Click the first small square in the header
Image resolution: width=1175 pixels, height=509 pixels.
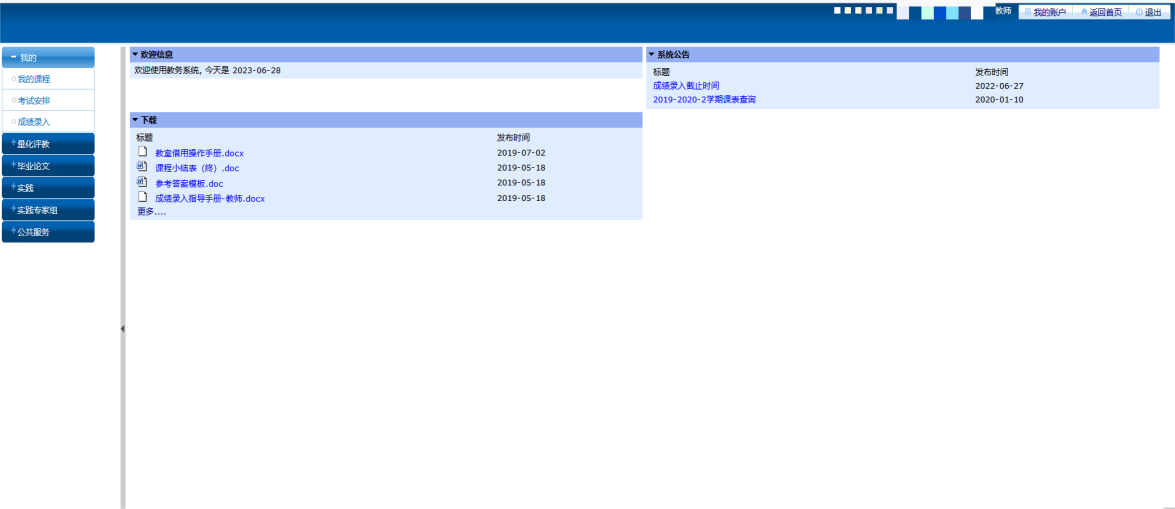click(x=838, y=10)
